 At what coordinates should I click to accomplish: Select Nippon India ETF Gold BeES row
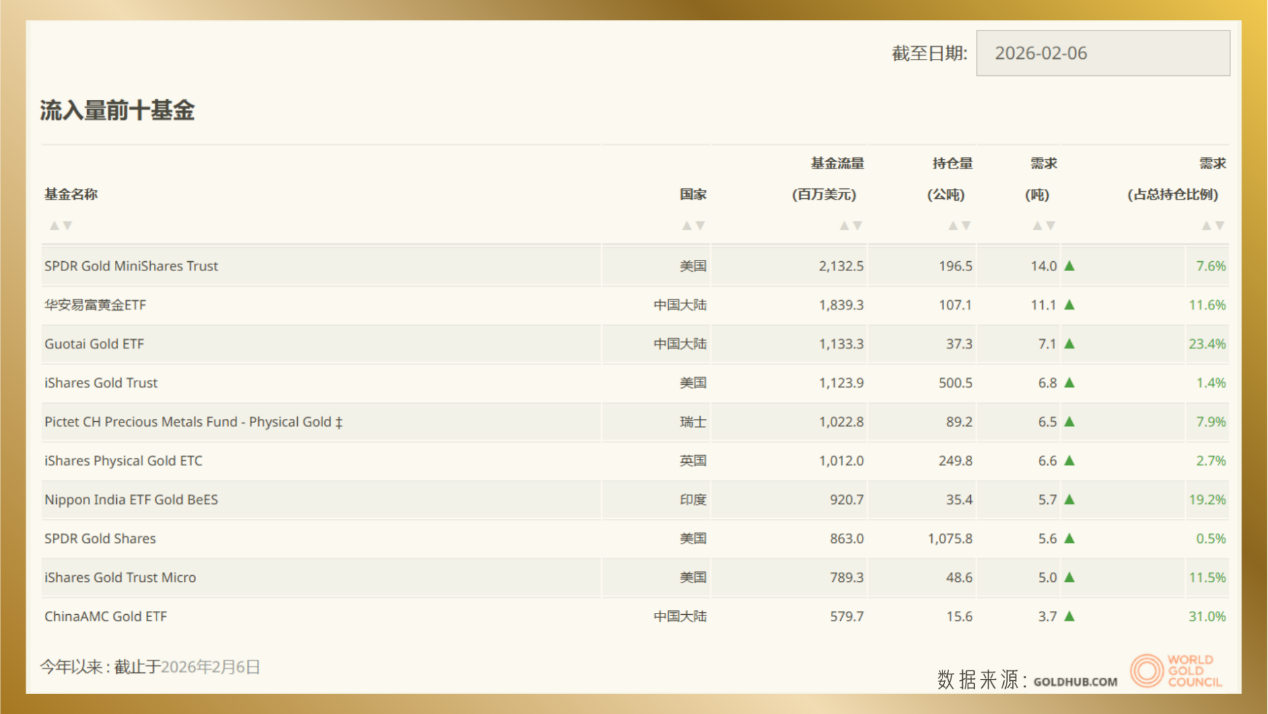click(x=131, y=500)
